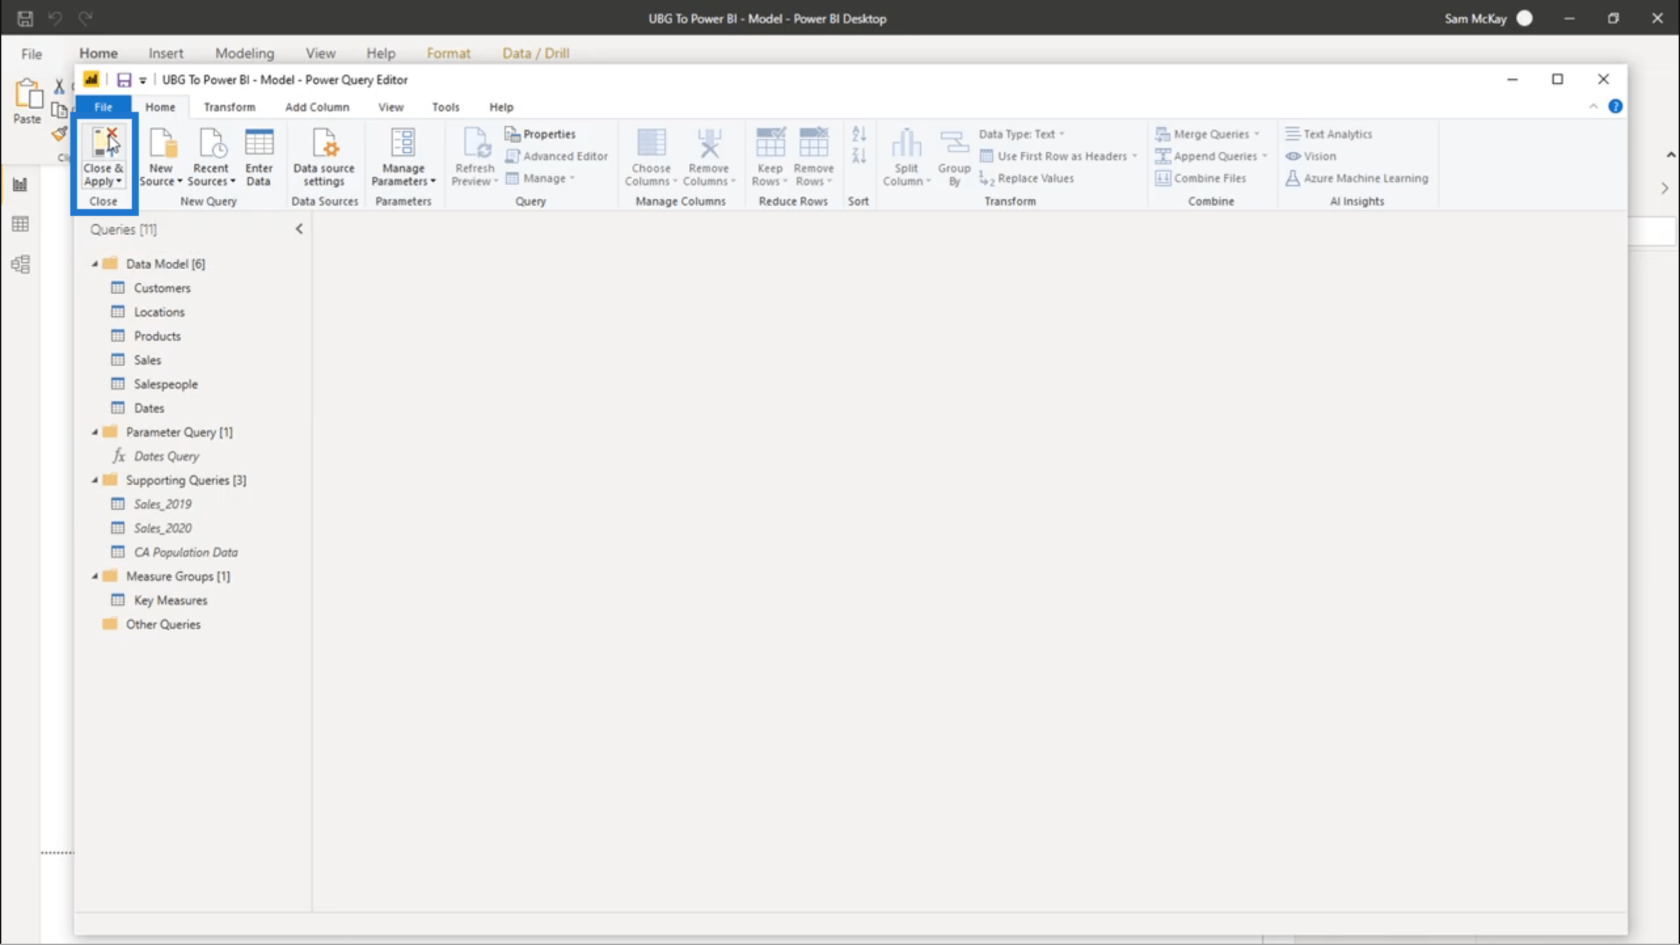This screenshot has height=945, width=1680.
Task: Switch to the Tools tab
Action: click(446, 107)
